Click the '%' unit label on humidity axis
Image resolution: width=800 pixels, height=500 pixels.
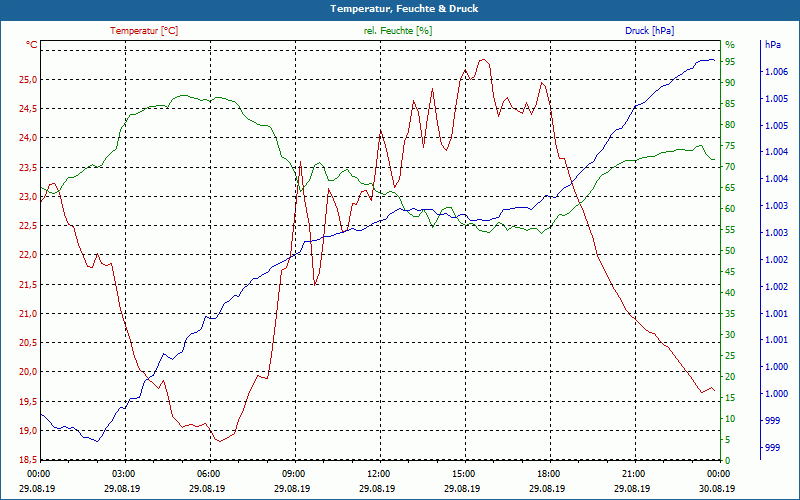(730, 45)
